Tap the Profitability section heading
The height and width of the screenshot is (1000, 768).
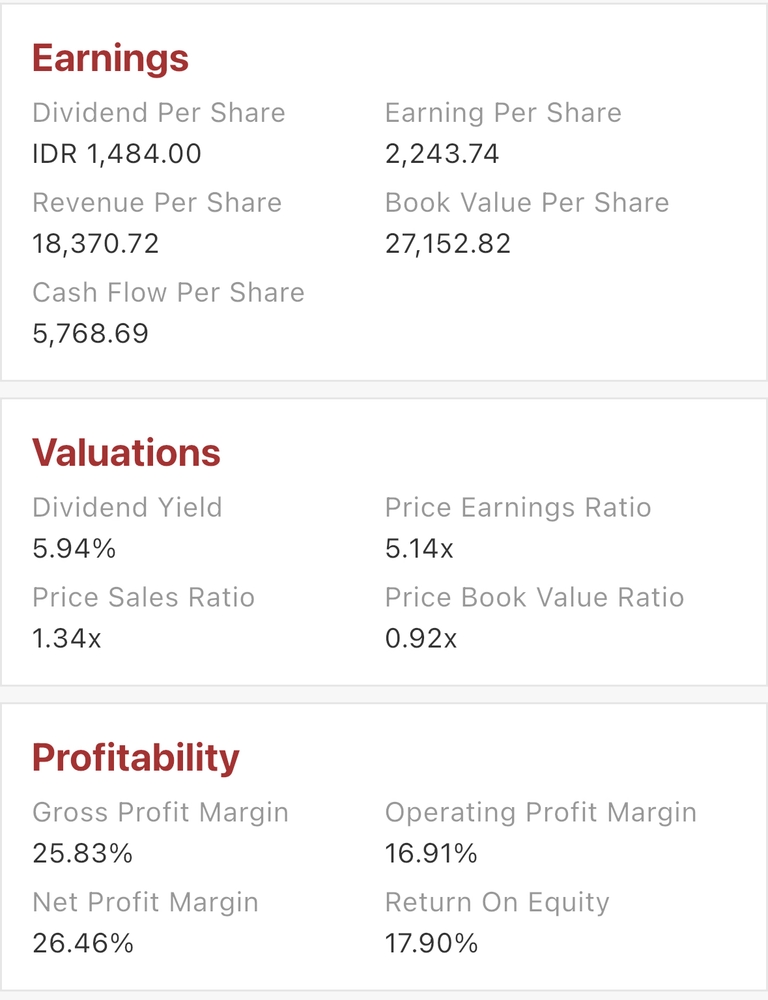point(135,758)
